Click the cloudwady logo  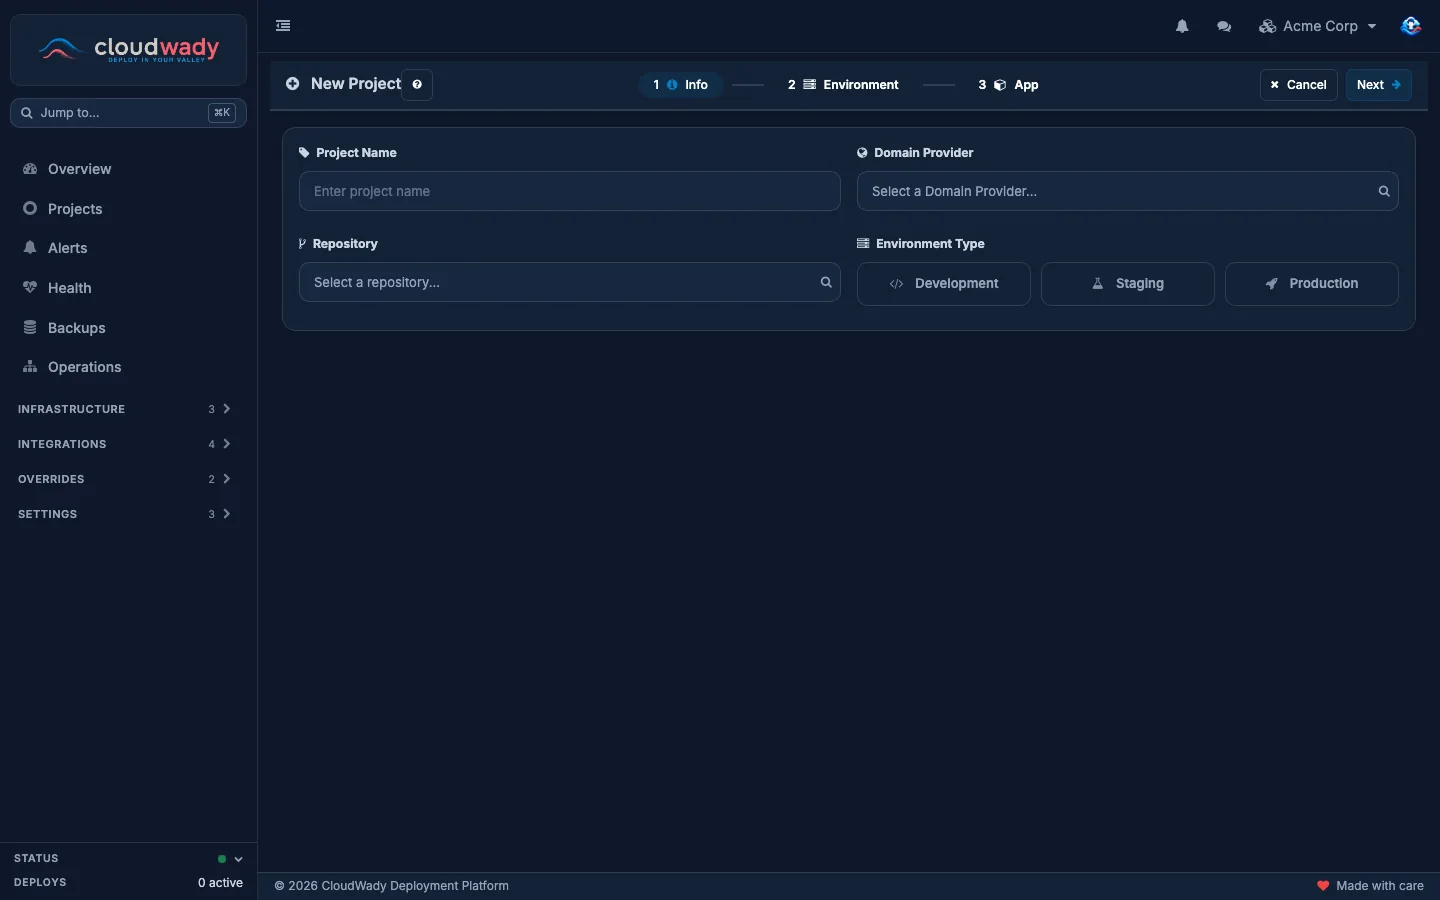tap(128, 49)
